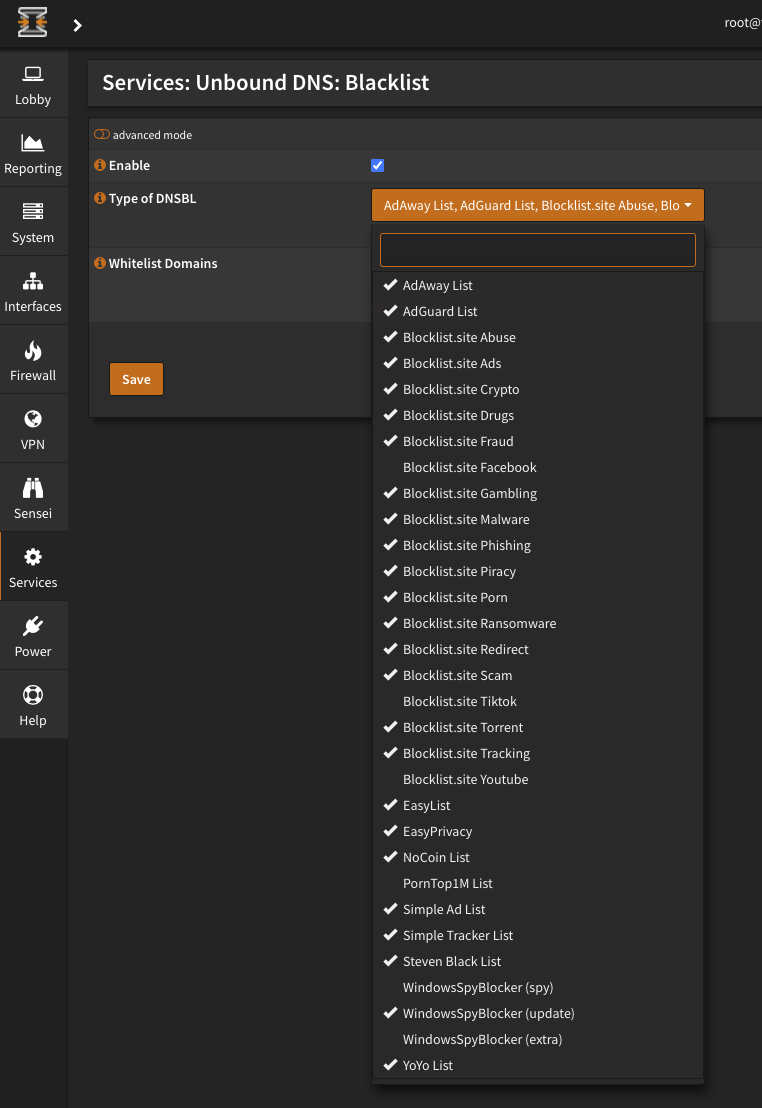Viewport: 762px width, 1108px height.
Task: Click the Help lifebuoy icon
Action: tap(33, 695)
